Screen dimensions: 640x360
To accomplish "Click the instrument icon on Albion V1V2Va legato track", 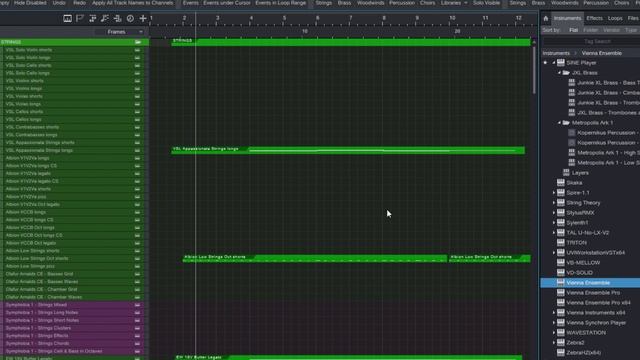I will point(137,173).
